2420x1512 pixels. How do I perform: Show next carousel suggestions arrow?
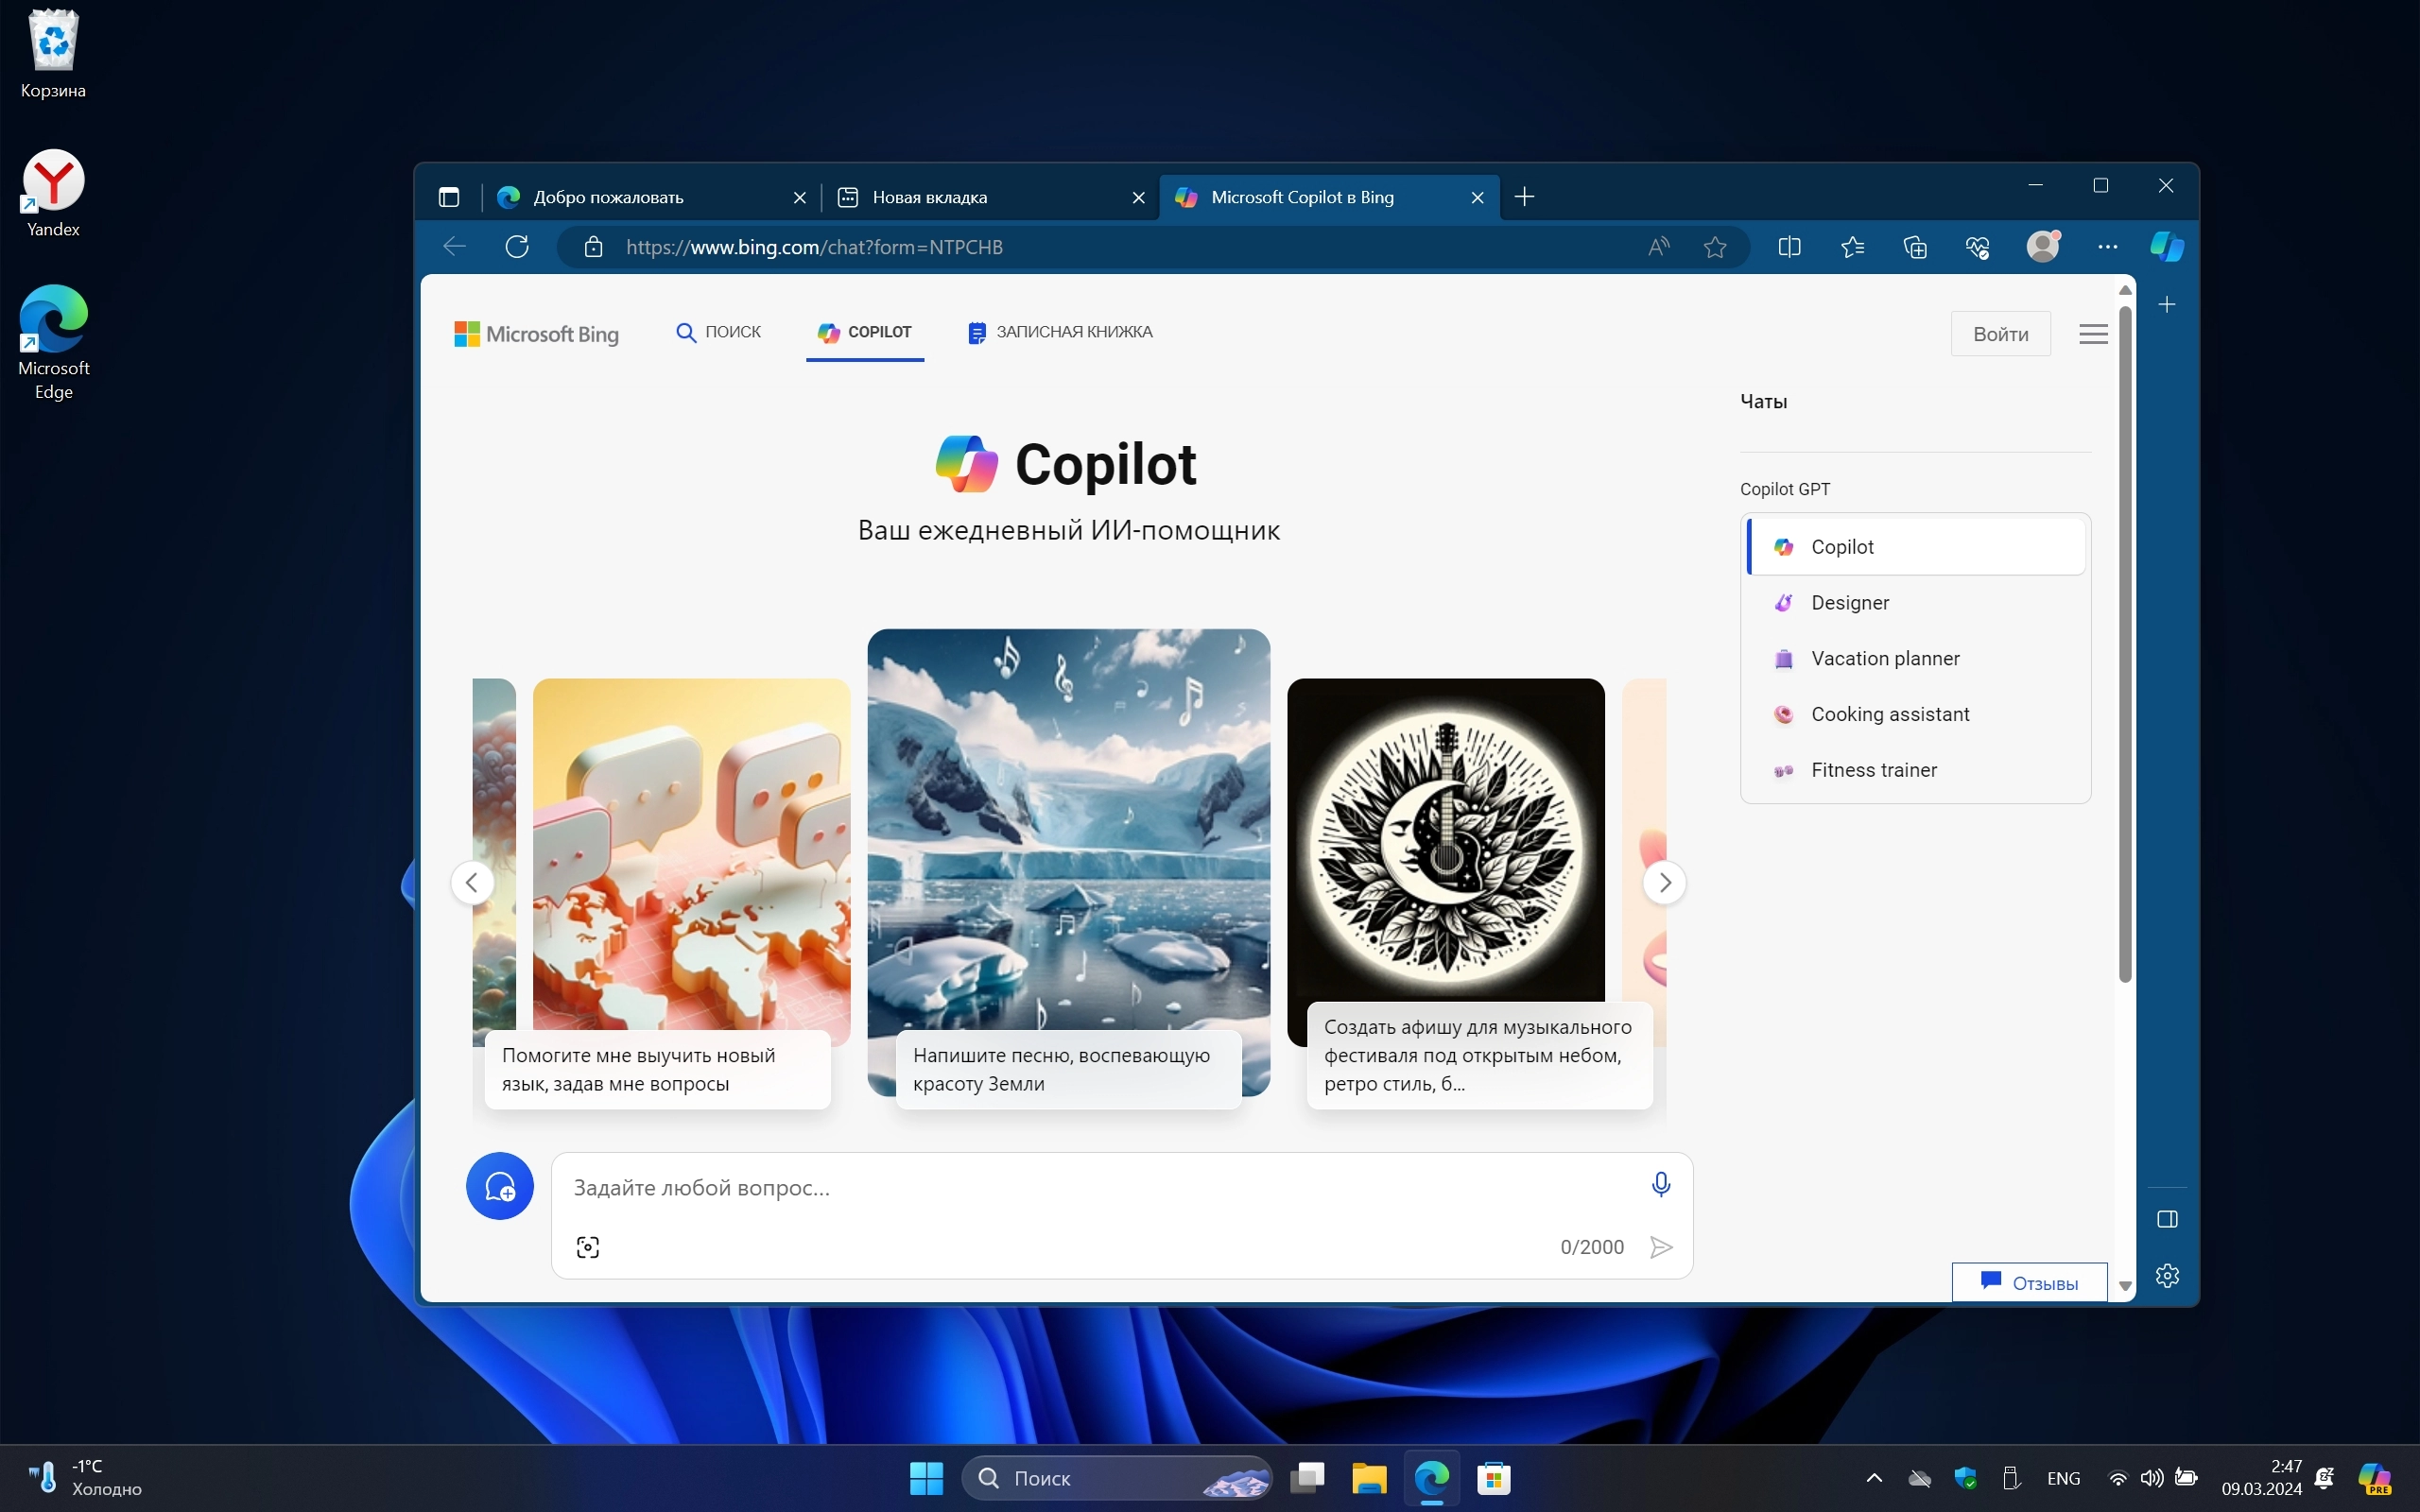pos(1664,882)
